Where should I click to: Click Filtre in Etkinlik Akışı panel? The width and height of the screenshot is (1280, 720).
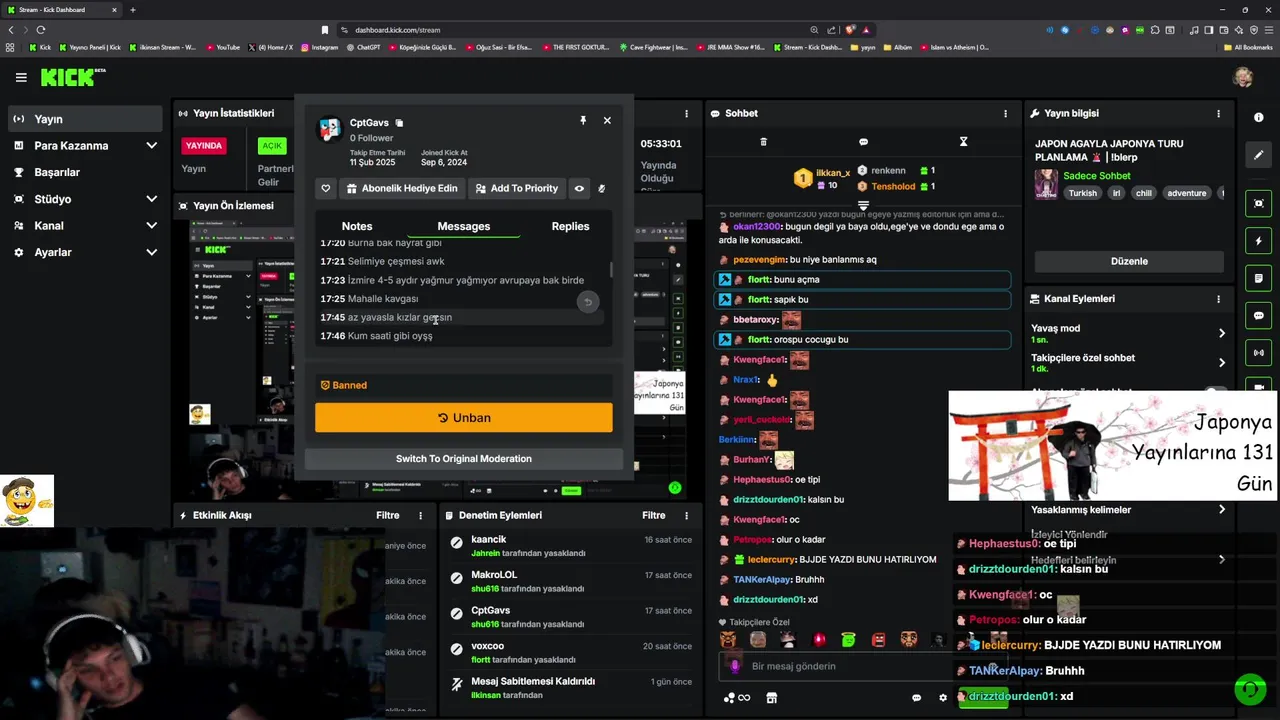point(387,516)
